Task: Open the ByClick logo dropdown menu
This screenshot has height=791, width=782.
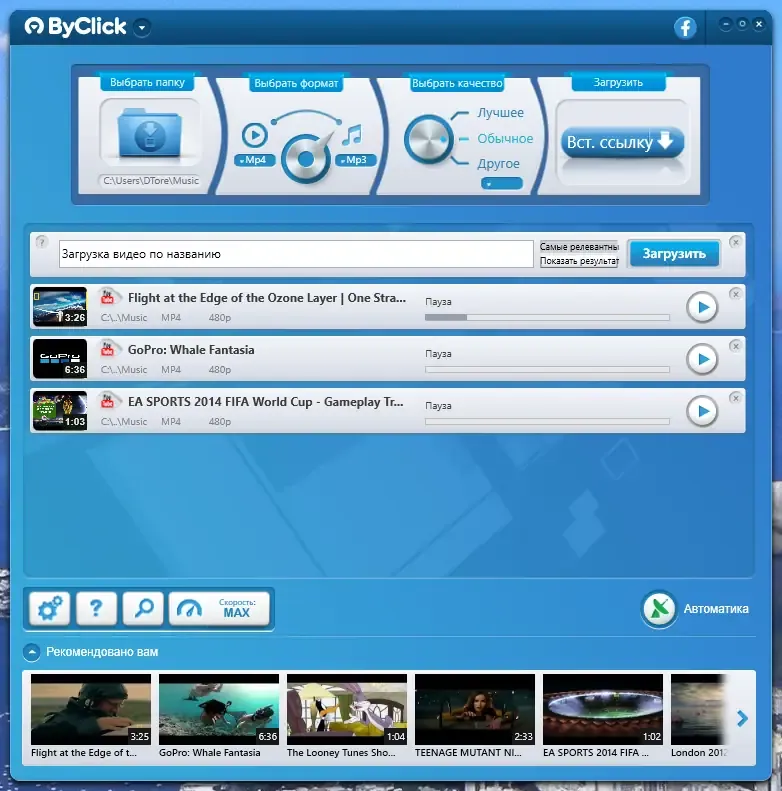Action: click(x=142, y=27)
